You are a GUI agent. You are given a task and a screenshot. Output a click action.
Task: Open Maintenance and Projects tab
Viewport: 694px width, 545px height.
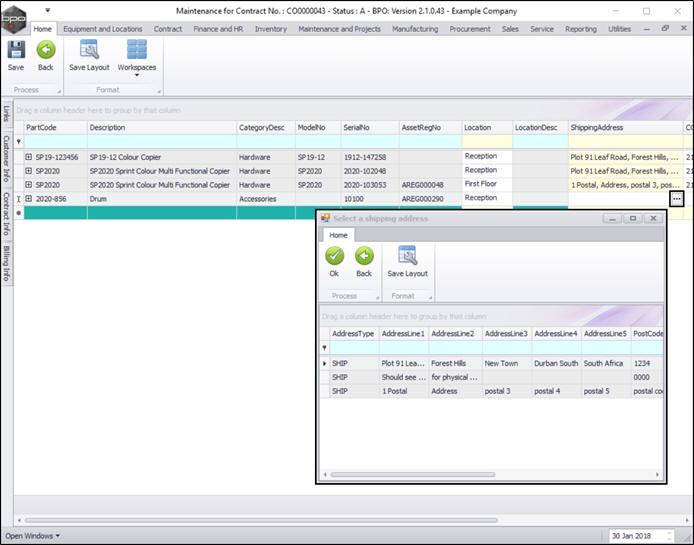coord(339,29)
